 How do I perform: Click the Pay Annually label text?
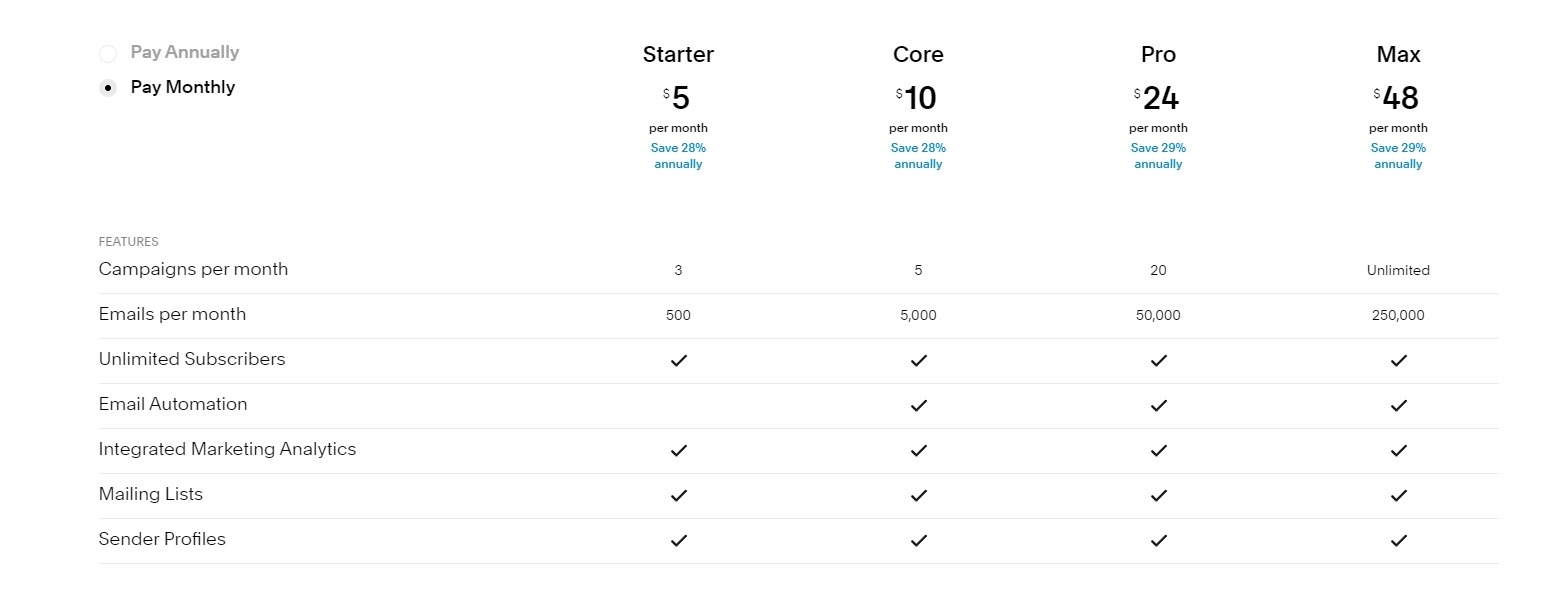pos(185,52)
